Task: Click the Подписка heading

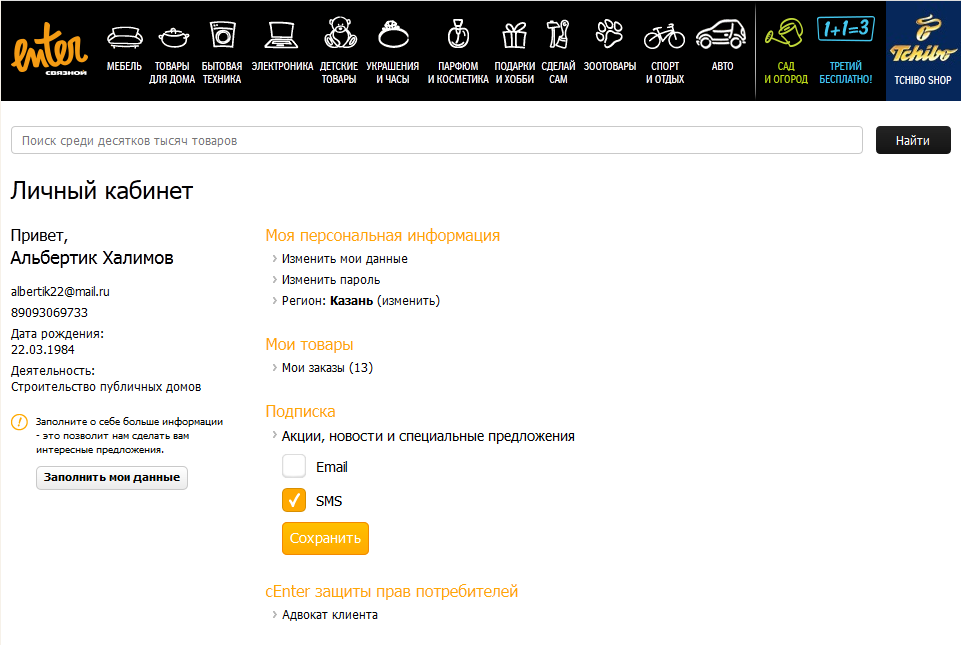Action: click(x=300, y=411)
